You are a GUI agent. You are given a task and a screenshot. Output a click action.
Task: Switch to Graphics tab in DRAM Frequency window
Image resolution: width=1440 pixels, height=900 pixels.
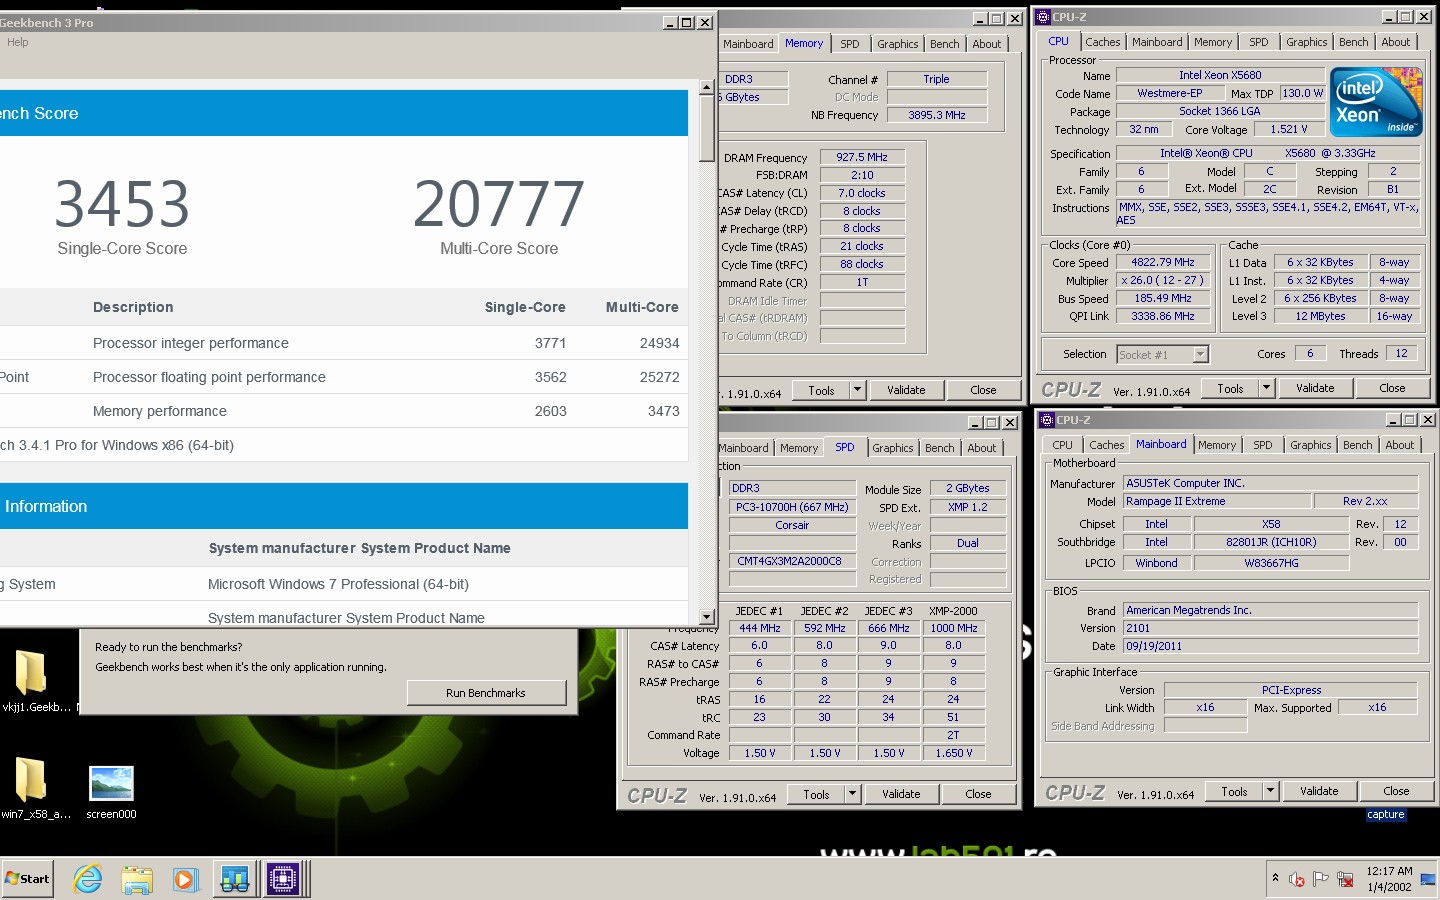pos(898,44)
